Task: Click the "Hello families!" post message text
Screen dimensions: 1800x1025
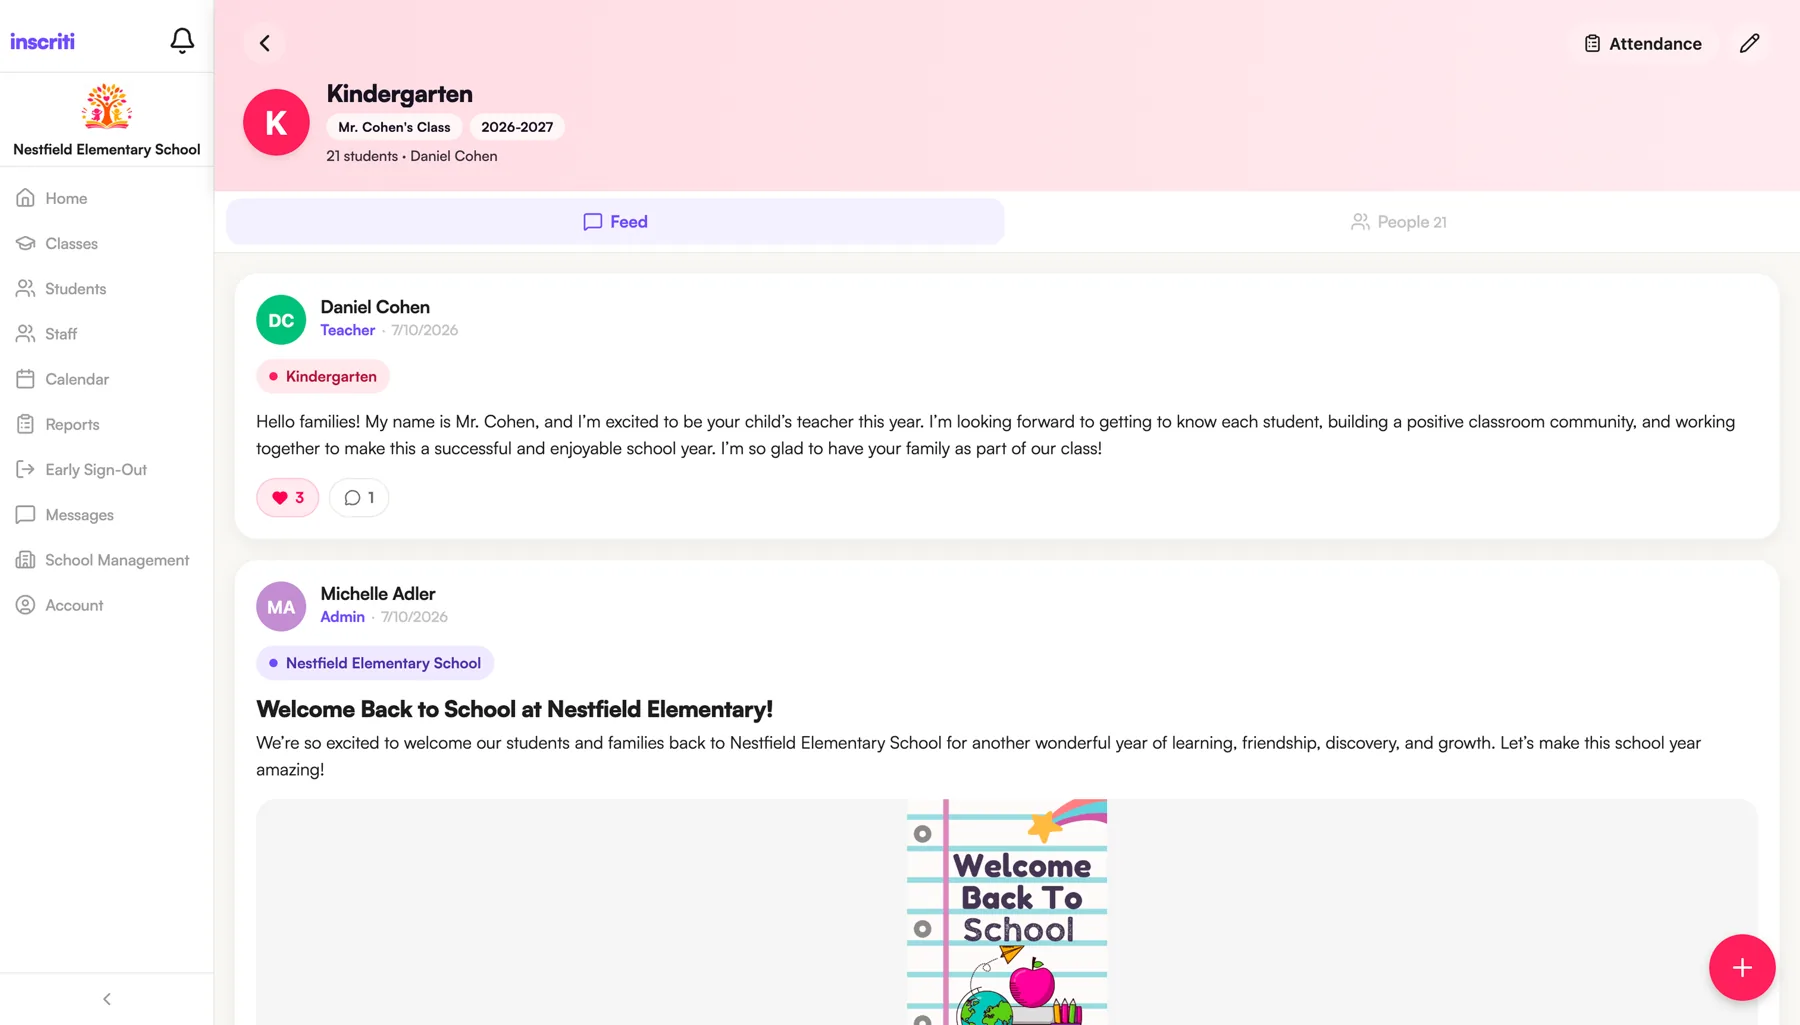Action: coord(995,435)
